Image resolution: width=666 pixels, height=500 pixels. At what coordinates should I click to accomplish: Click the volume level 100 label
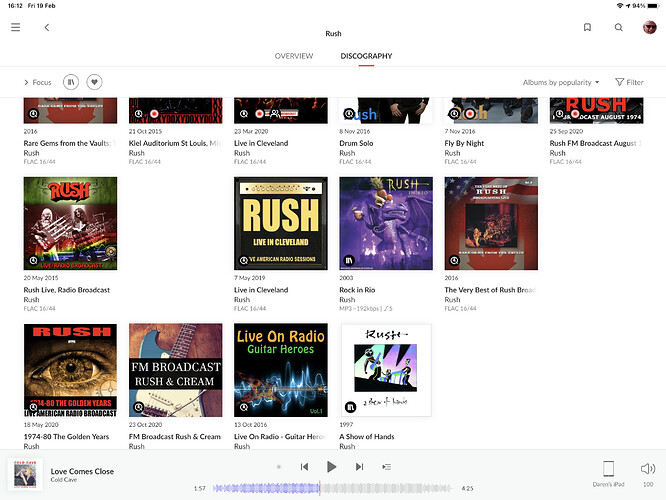point(648,484)
